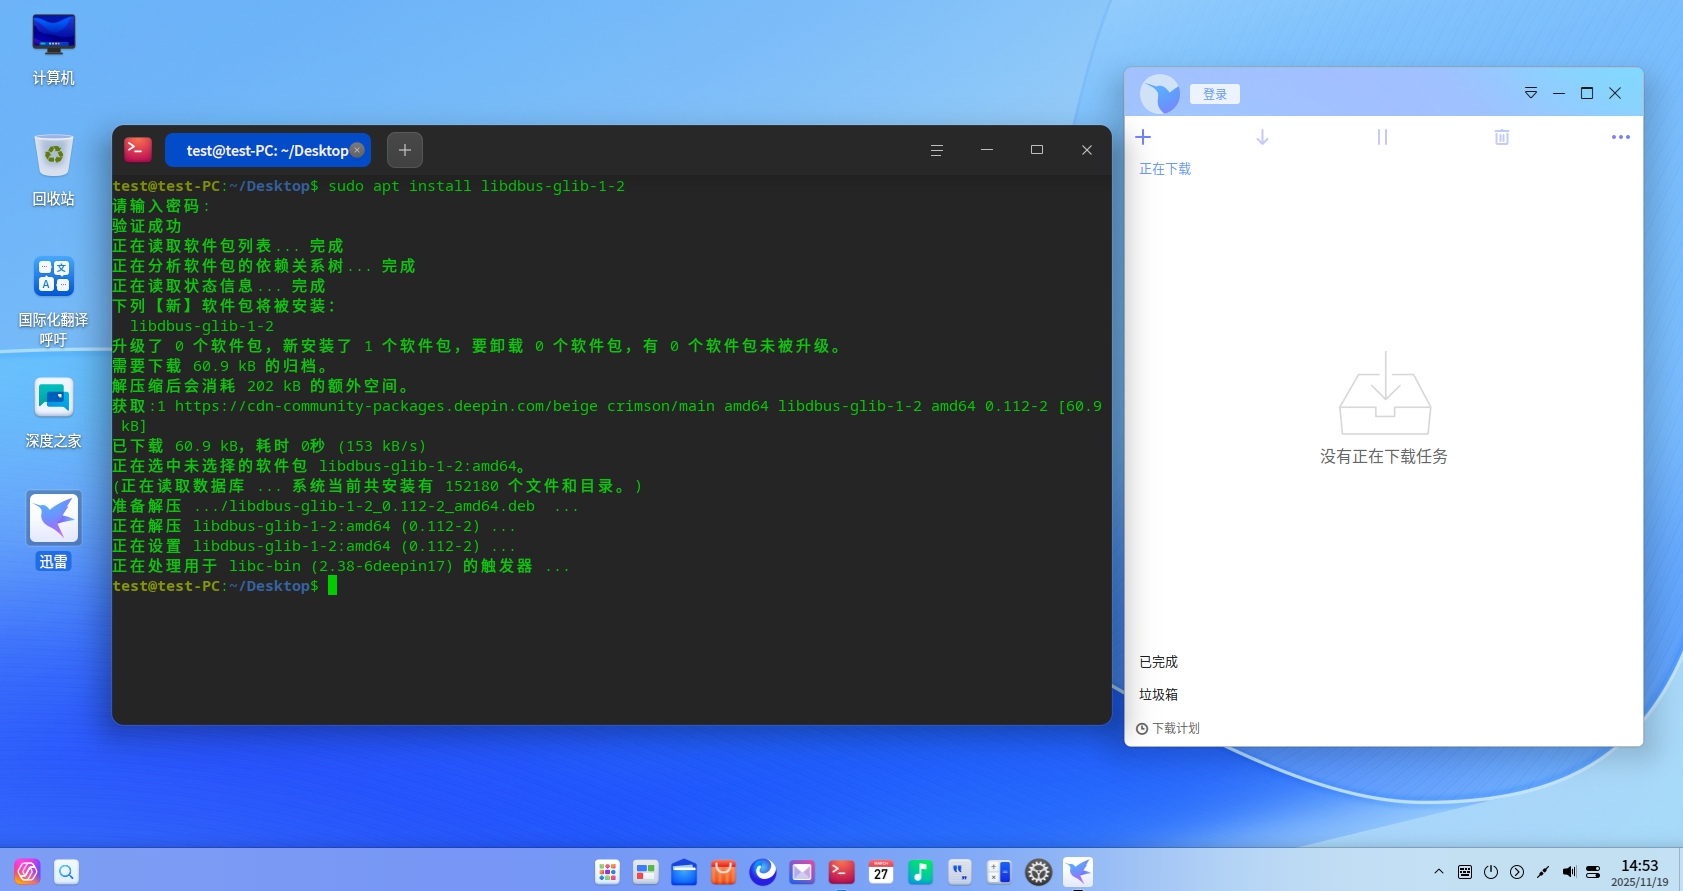Open the mail icon in the dock
Image resolution: width=1683 pixels, height=891 pixels.
coord(802,872)
